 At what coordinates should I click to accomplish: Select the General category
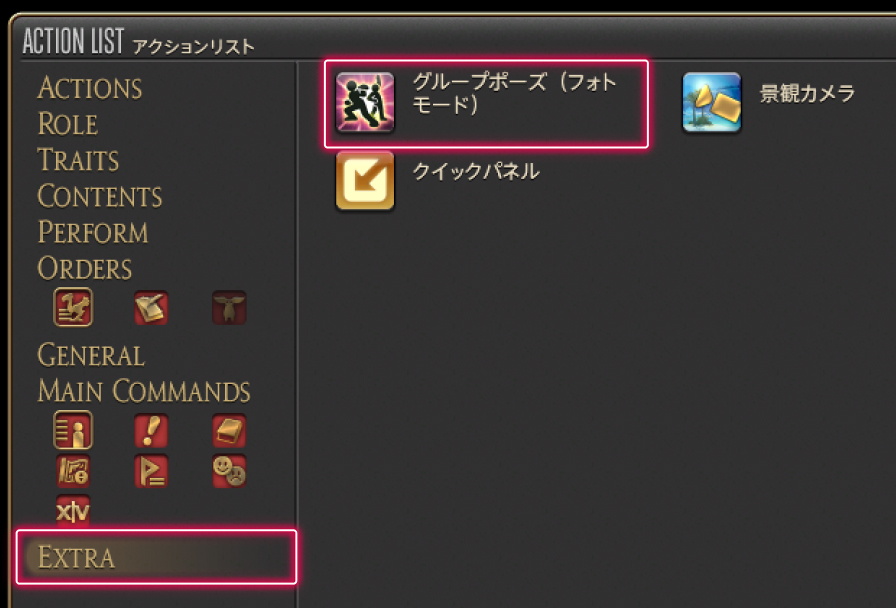point(91,355)
